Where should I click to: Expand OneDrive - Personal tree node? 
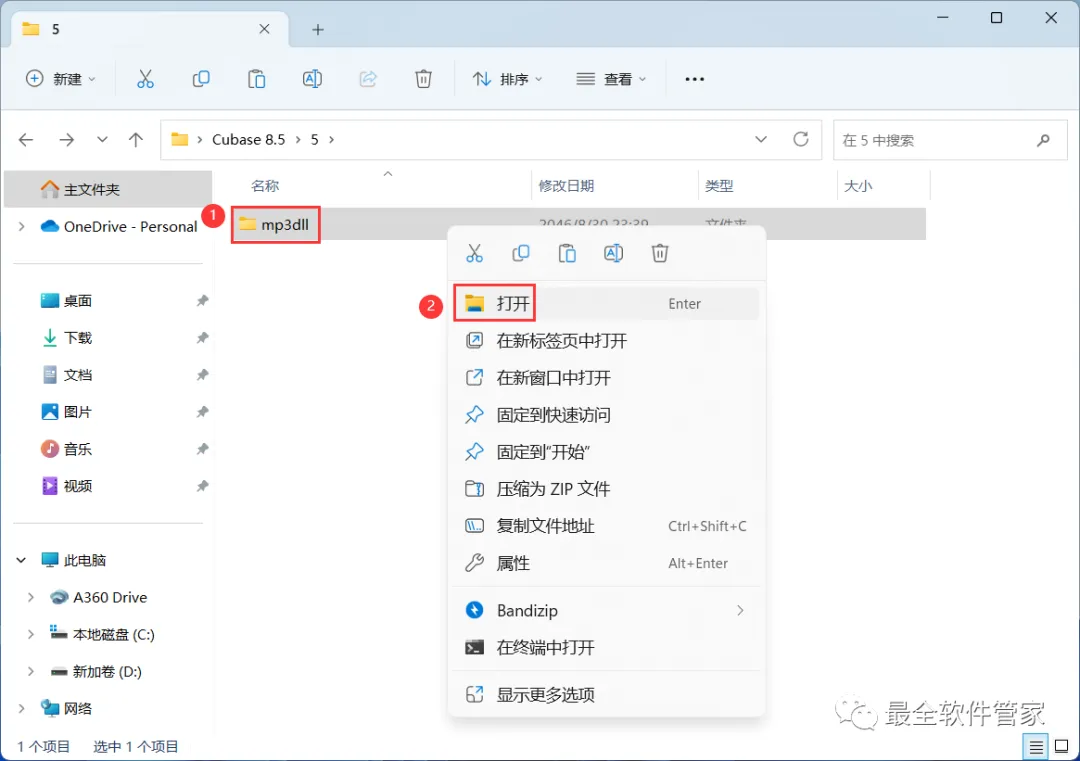22,227
